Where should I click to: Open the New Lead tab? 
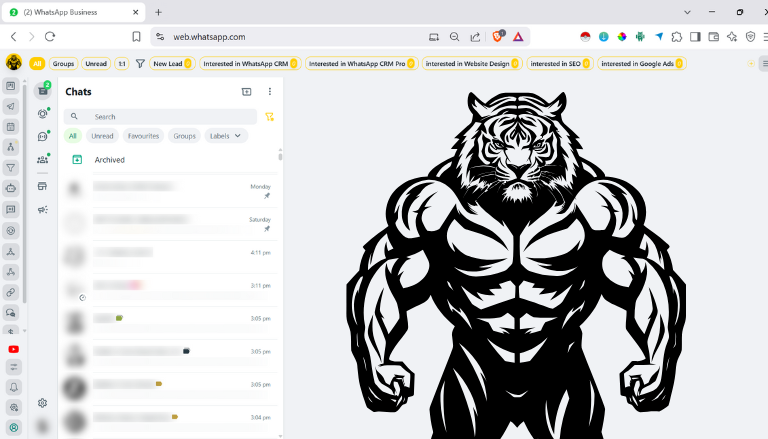[172, 64]
